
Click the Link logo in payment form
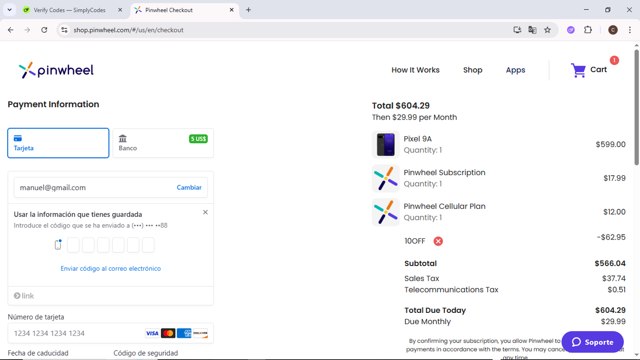(x=24, y=296)
